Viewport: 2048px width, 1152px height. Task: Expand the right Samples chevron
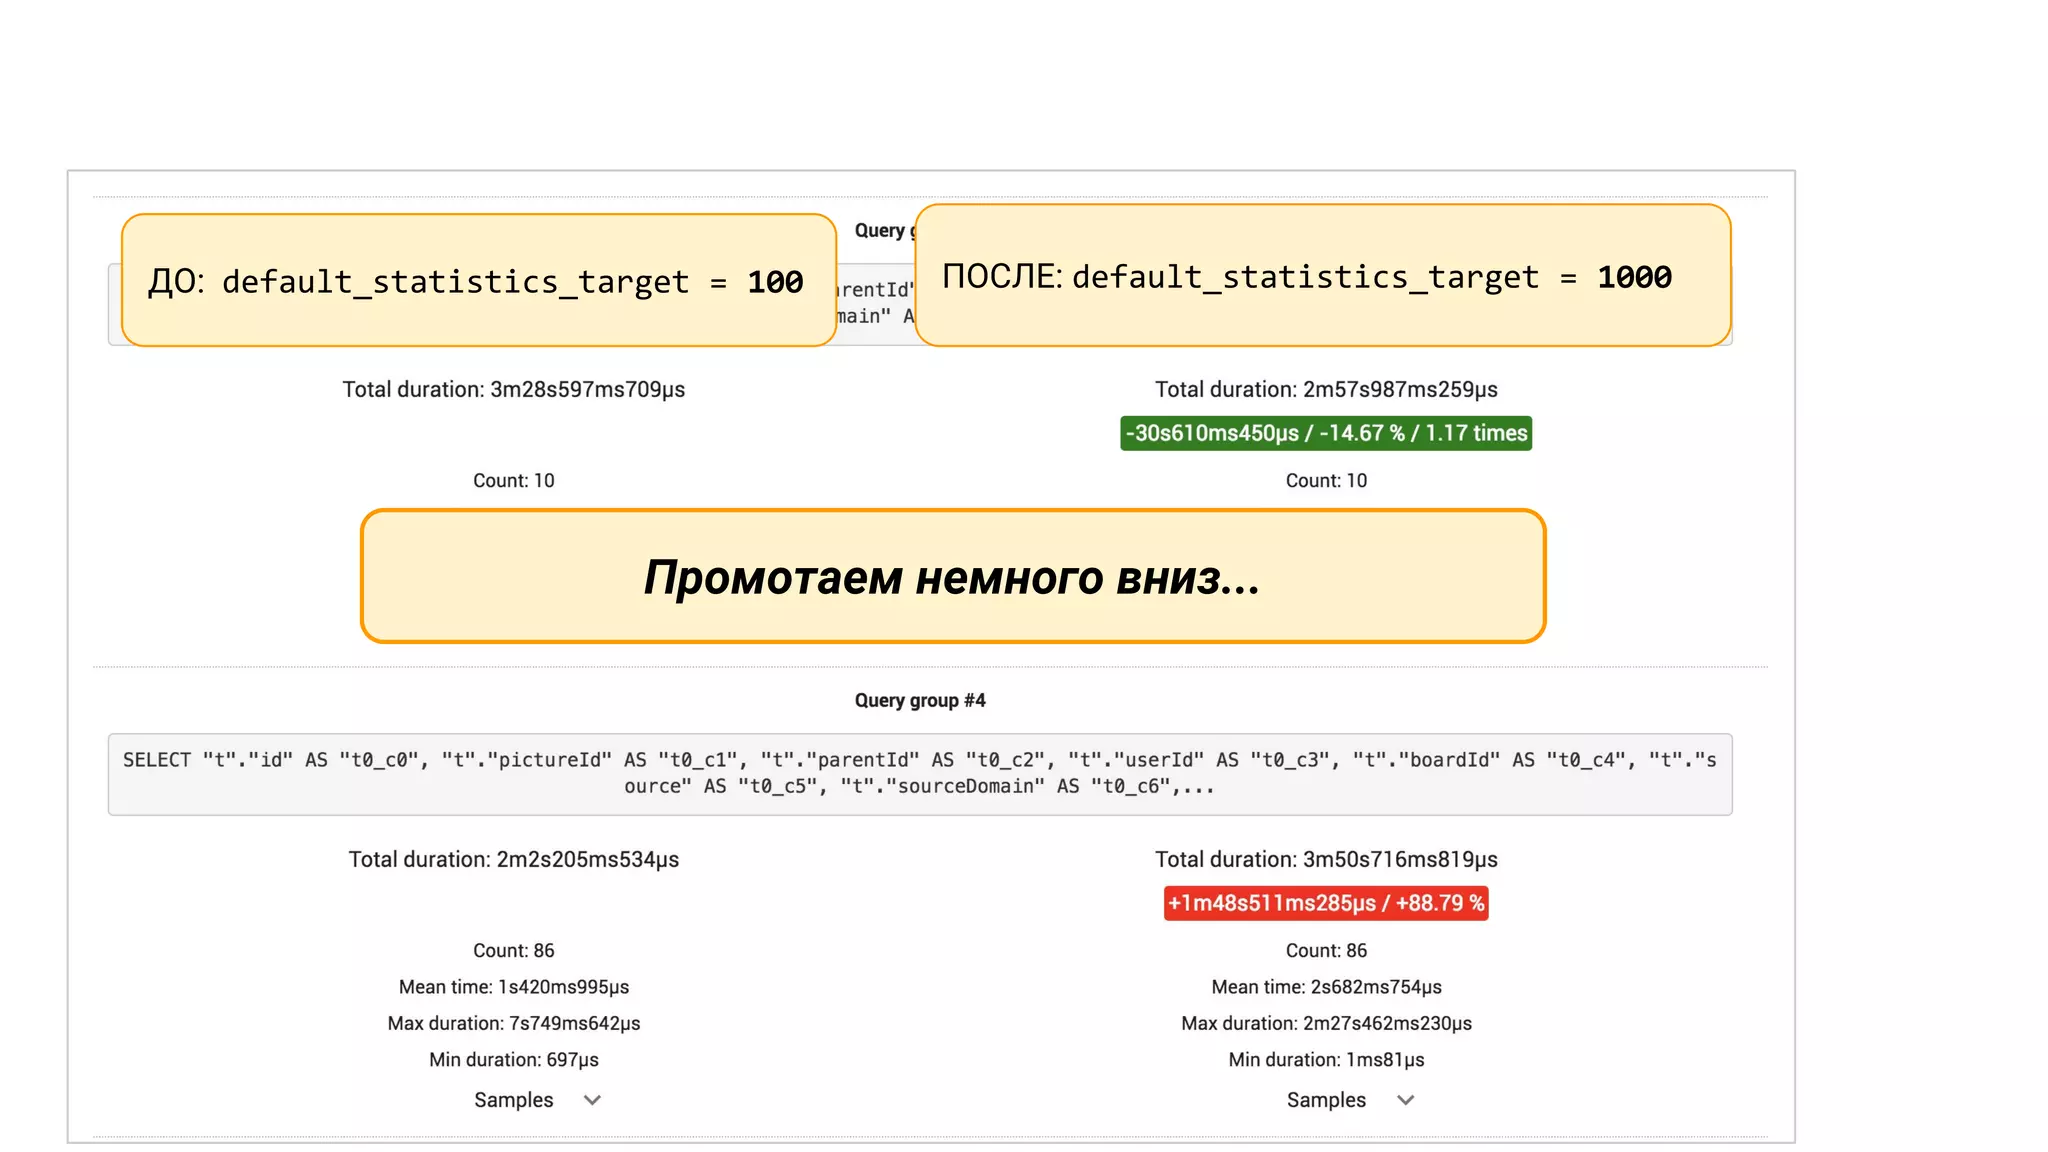[1405, 1100]
